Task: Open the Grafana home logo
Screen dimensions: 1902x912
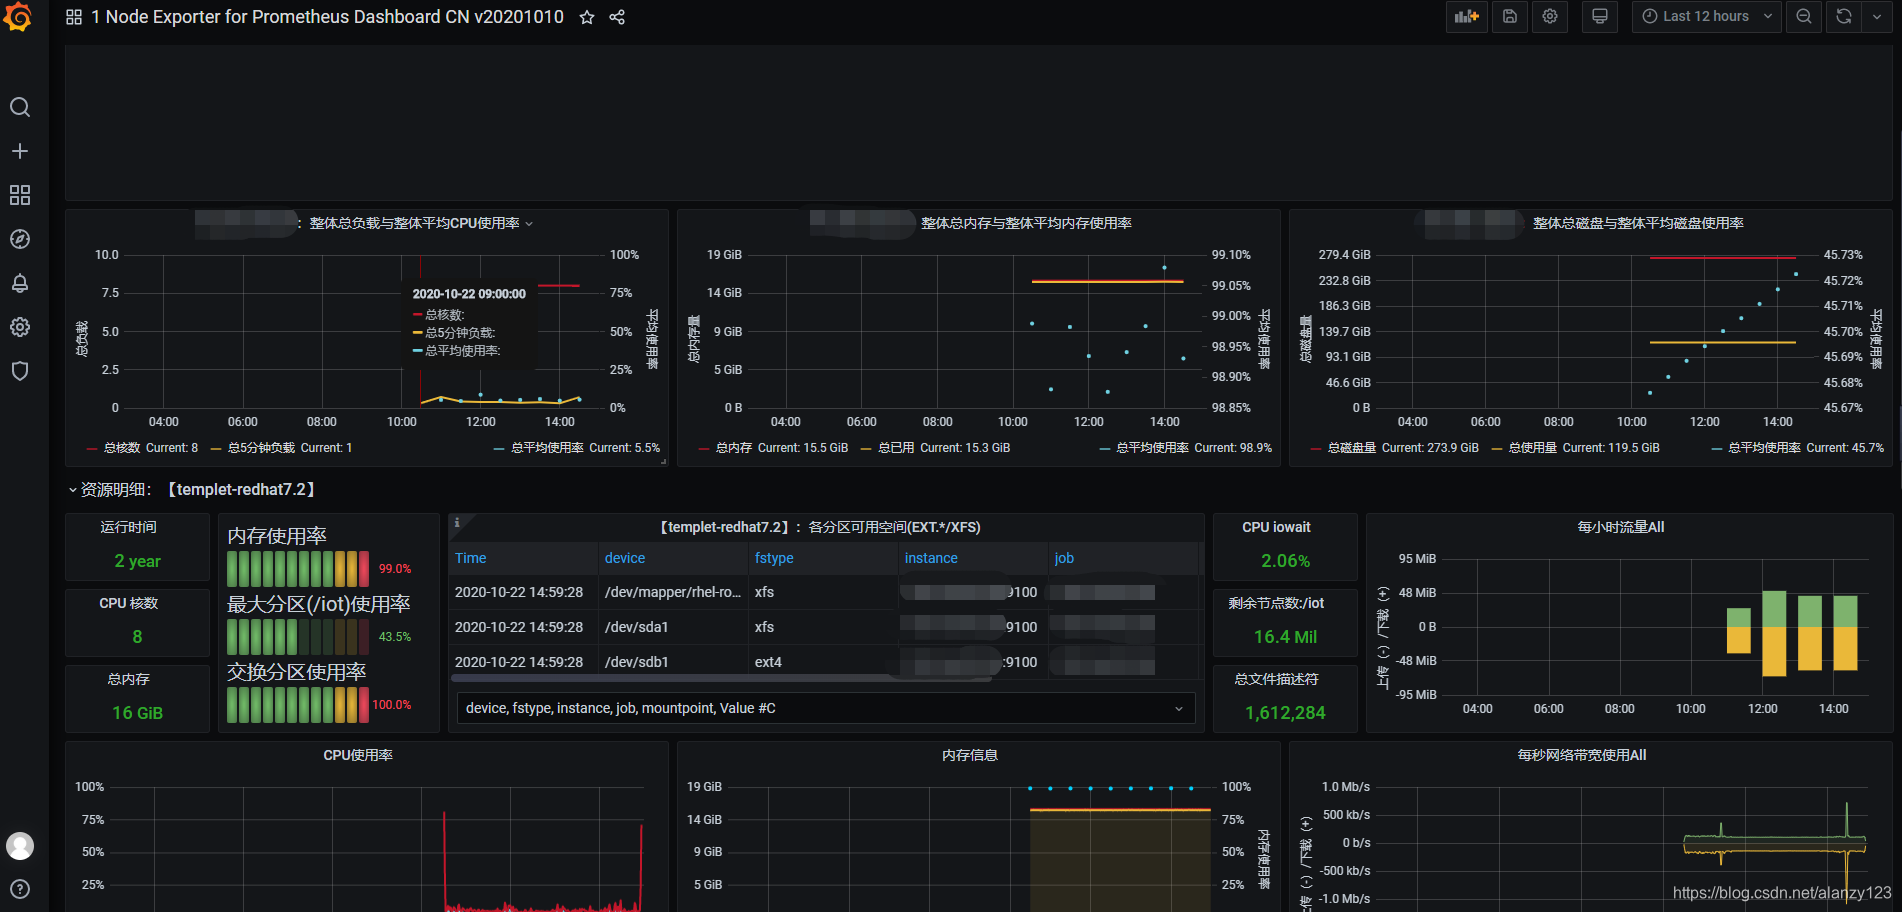Action: click(x=18, y=17)
